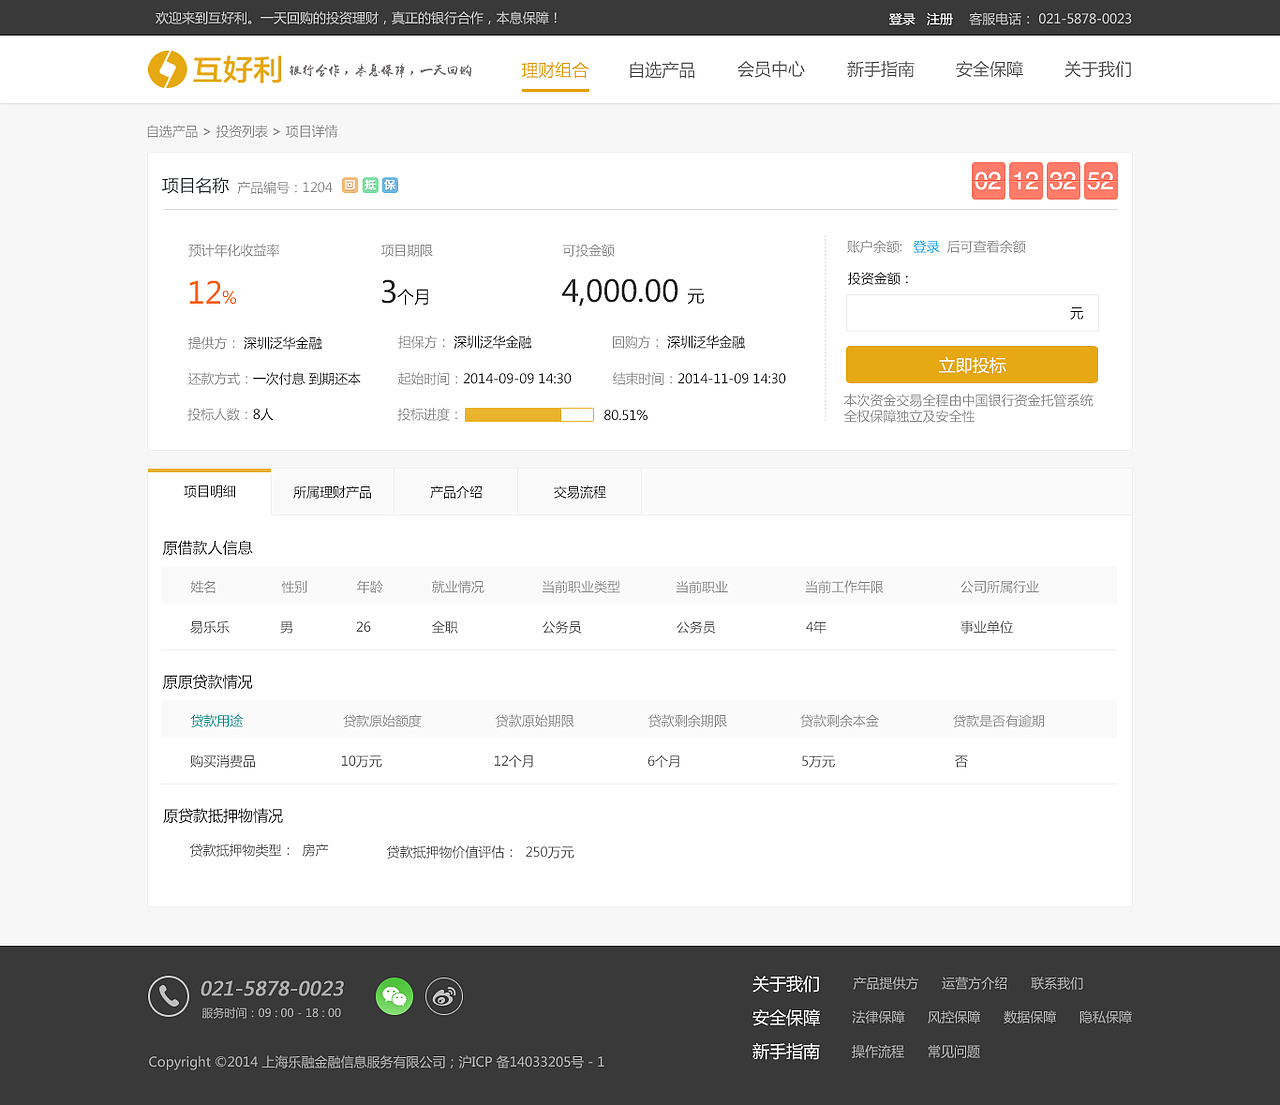Click the orange 回 badge beside 产品编号
1280x1105 pixels.
pyautogui.click(x=349, y=185)
